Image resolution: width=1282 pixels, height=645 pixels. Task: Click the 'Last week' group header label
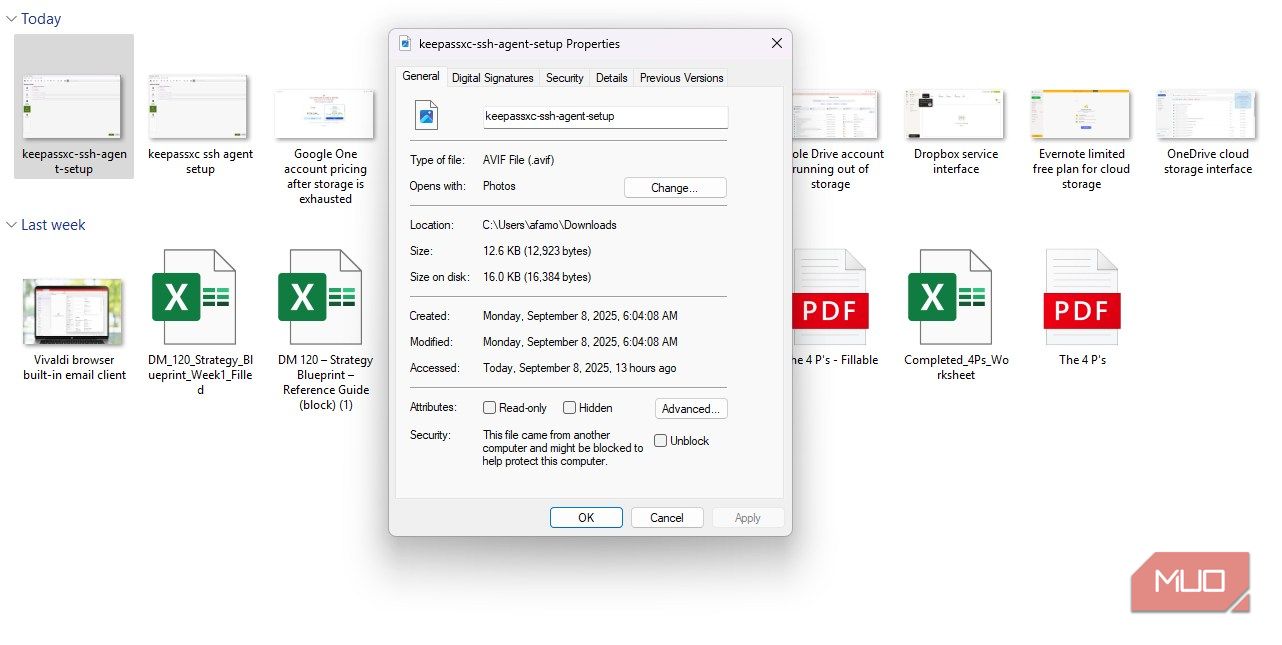pos(53,225)
